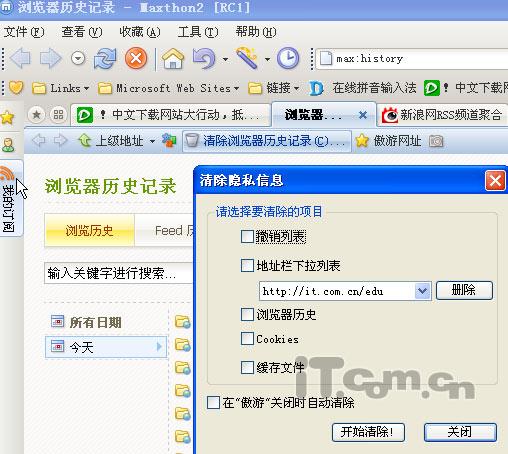Viewport: 508px width, 454px height.
Task: Click the address bar showing max:history
Action: pyautogui.click(x=412, y=59)
